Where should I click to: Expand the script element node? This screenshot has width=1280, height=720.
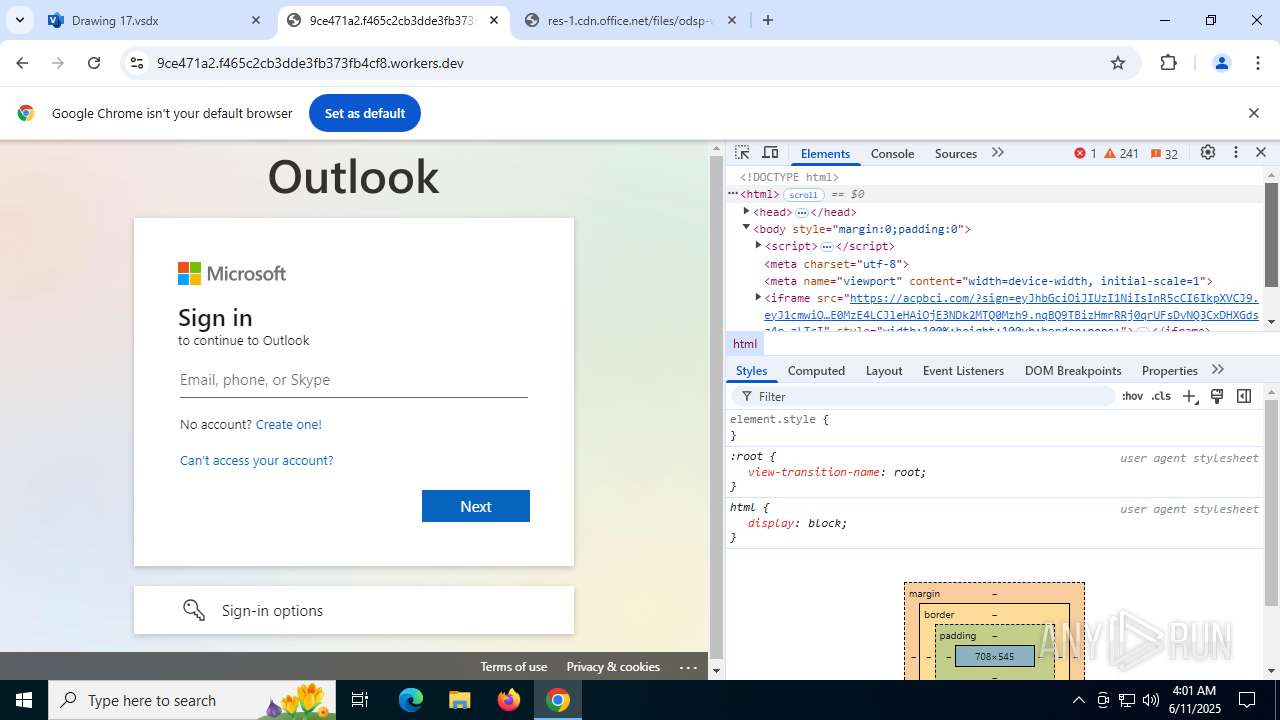758,245
